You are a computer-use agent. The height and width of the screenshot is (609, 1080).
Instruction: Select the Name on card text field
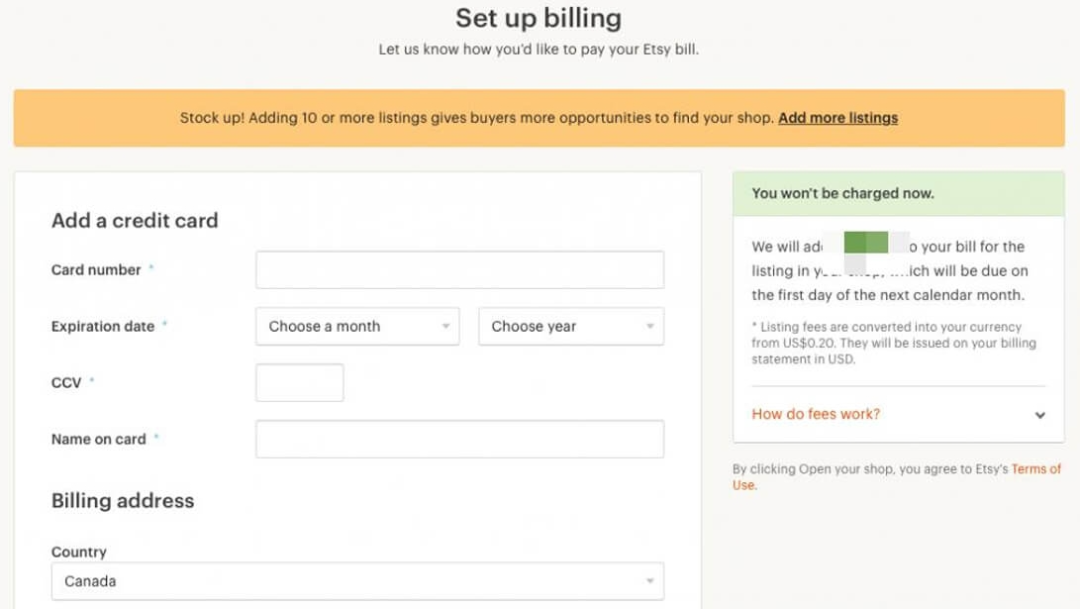[459, 439]
